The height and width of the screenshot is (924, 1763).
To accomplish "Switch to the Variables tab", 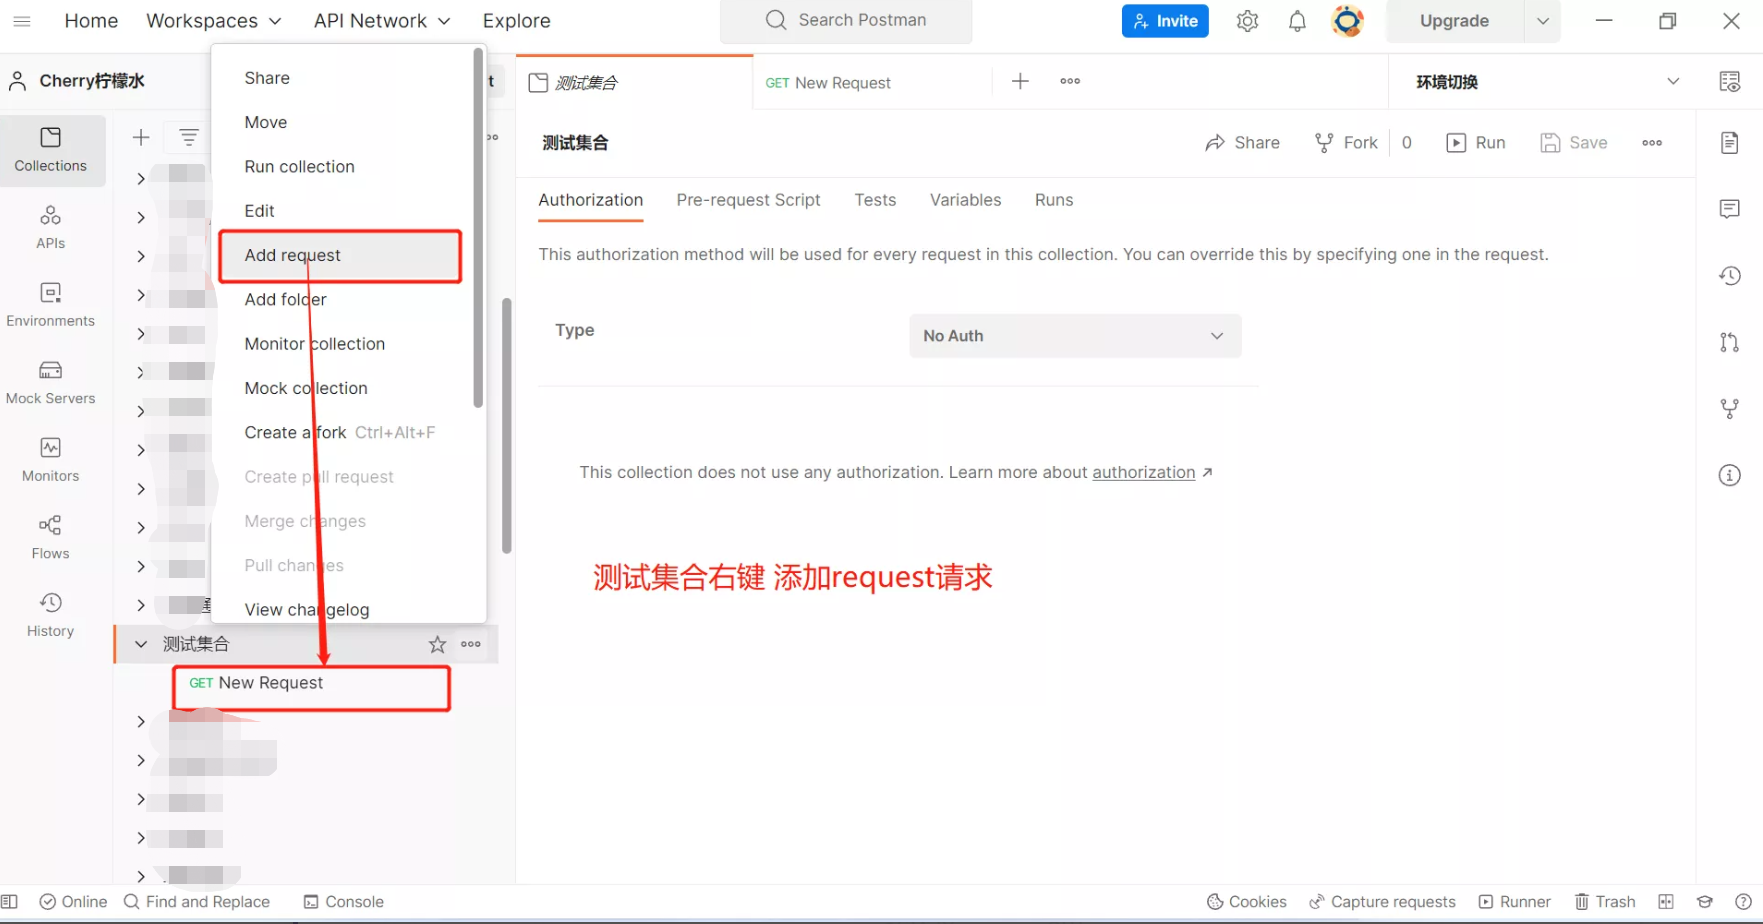I will 965,200.
